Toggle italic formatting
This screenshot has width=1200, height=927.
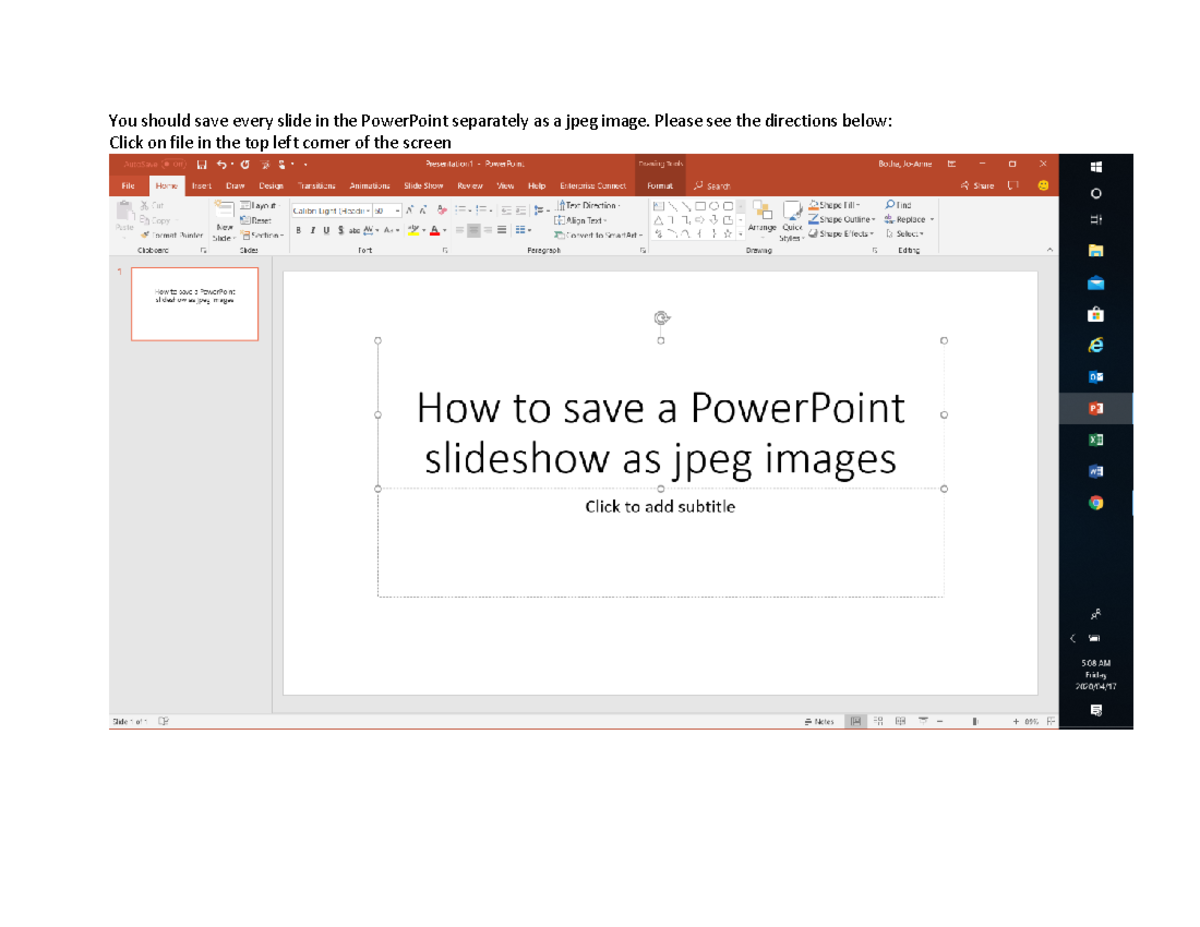pyautogui.click(x=312, y=229)
